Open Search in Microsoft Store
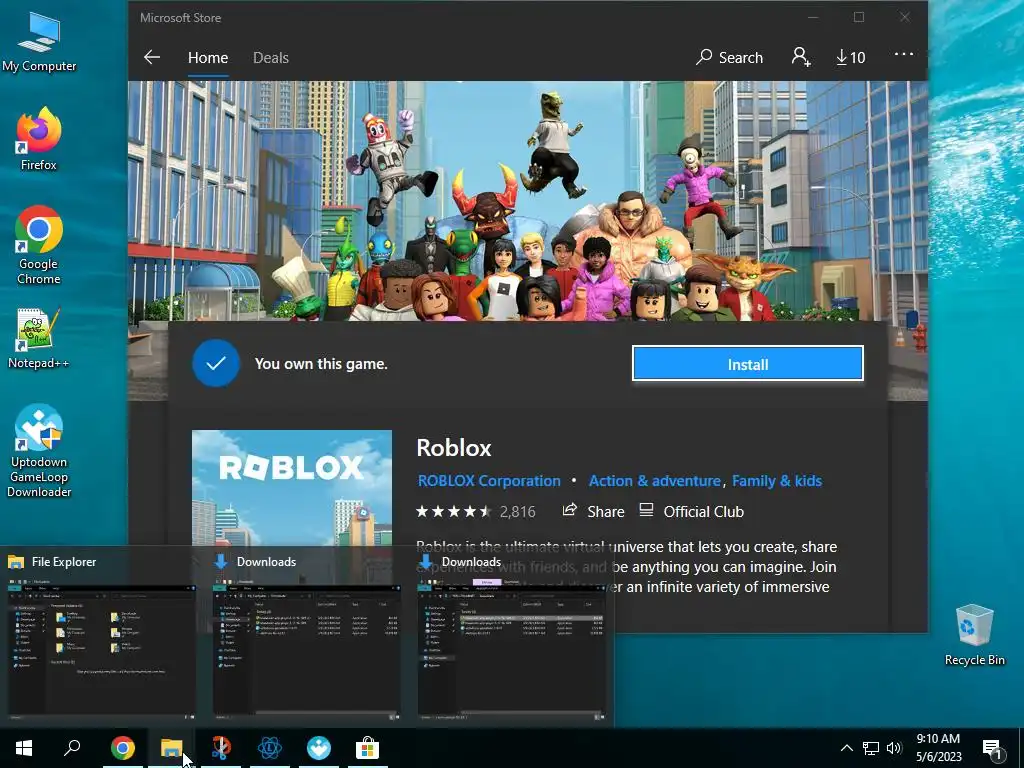 pyautogui.click(x=729, y=57)
